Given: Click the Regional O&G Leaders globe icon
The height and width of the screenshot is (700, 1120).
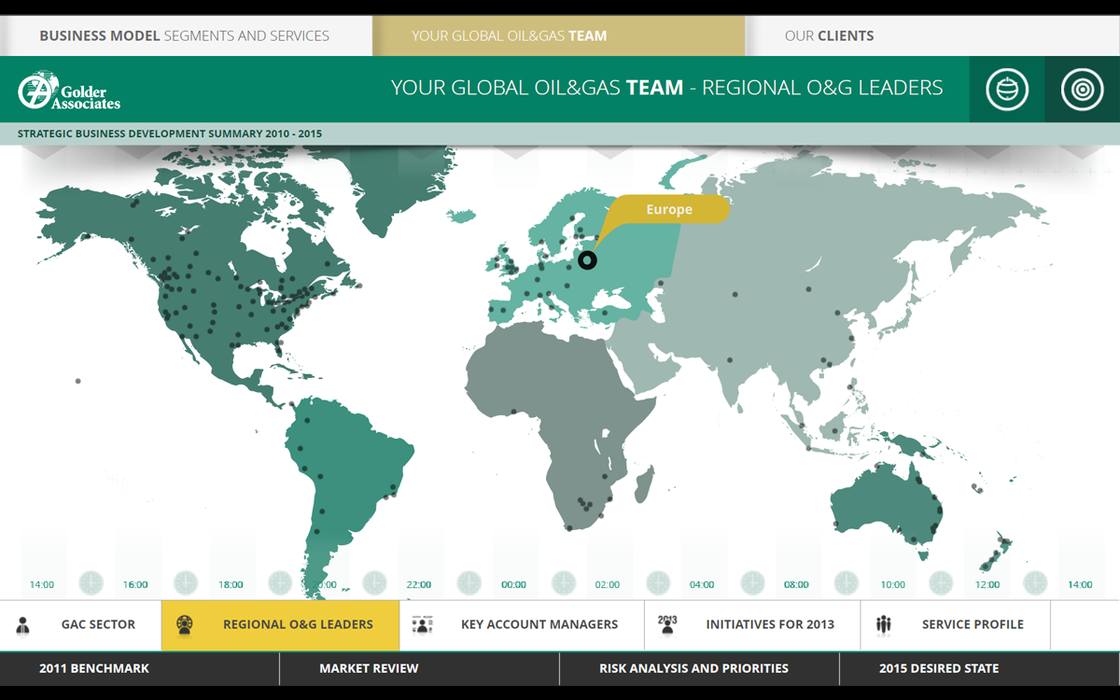Looking at the screenshot, I should pos(184,625).
